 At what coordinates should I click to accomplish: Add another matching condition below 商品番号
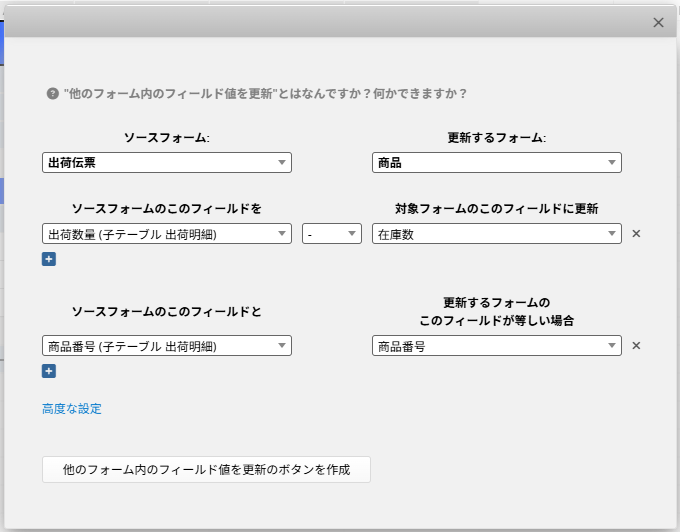(x=49, y=371)
